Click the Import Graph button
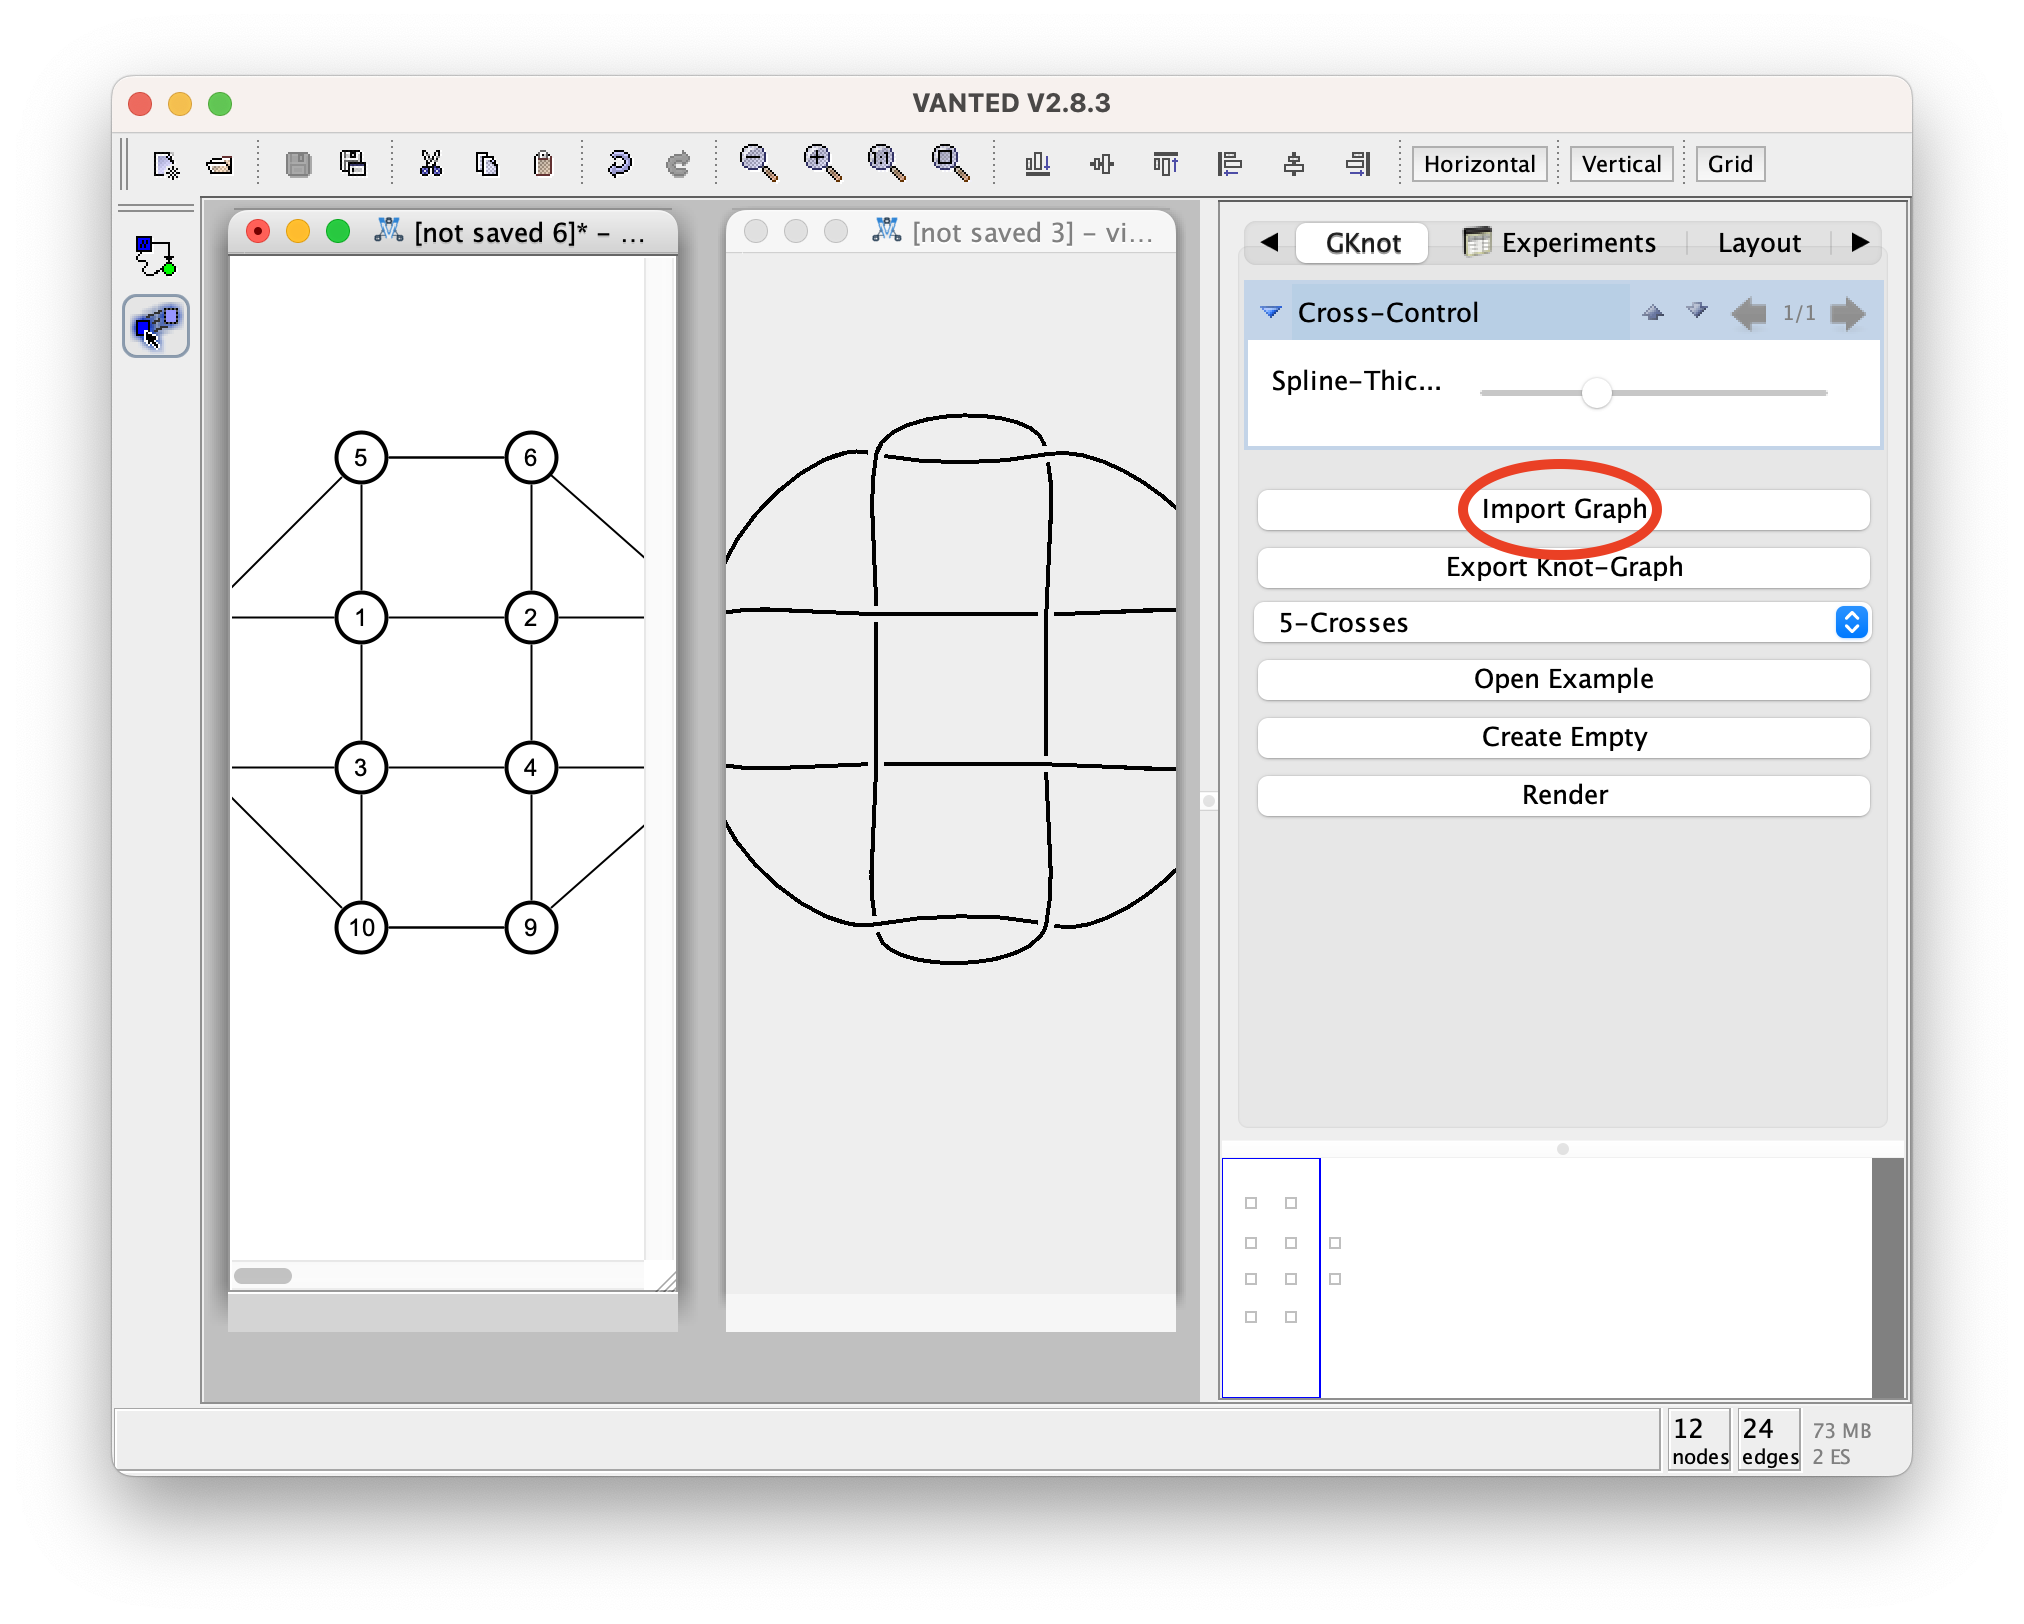Viewport: 2024px width, 1624px height. point(1563,509)
